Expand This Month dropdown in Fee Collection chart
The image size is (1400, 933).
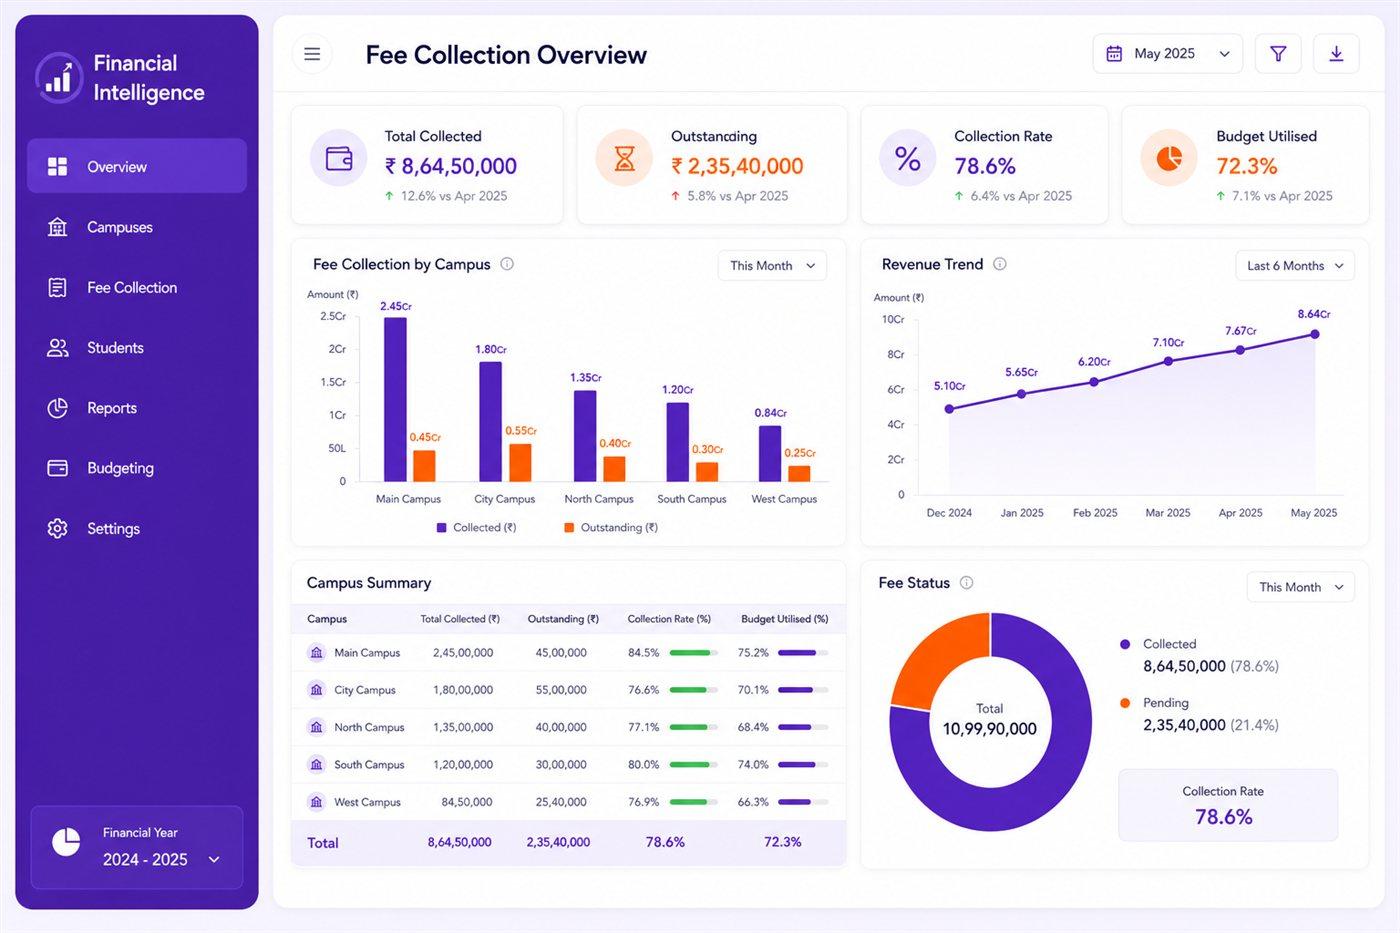[772, 266]
